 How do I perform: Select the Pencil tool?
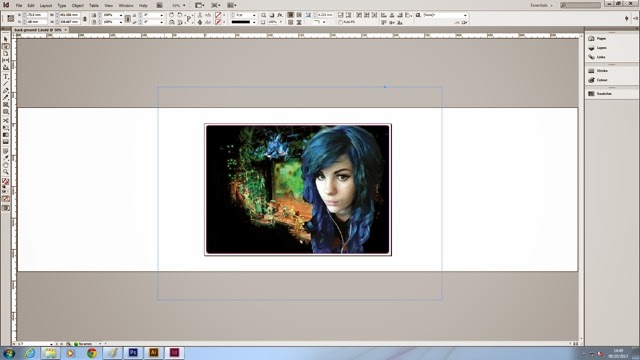click(x=6, y=98)
